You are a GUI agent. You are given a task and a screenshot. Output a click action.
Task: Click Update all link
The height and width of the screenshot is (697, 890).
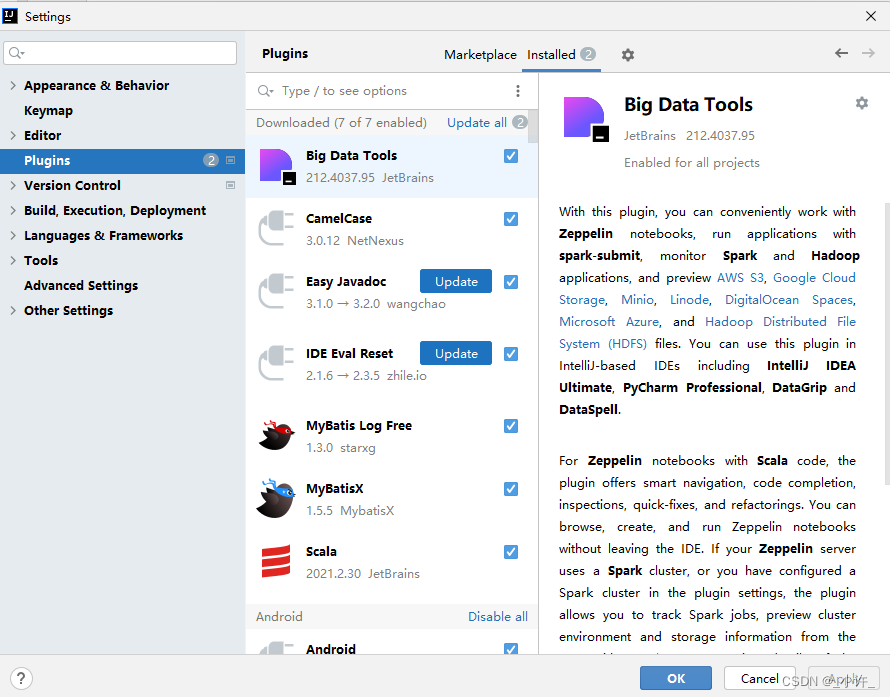[x=477, y=123]
